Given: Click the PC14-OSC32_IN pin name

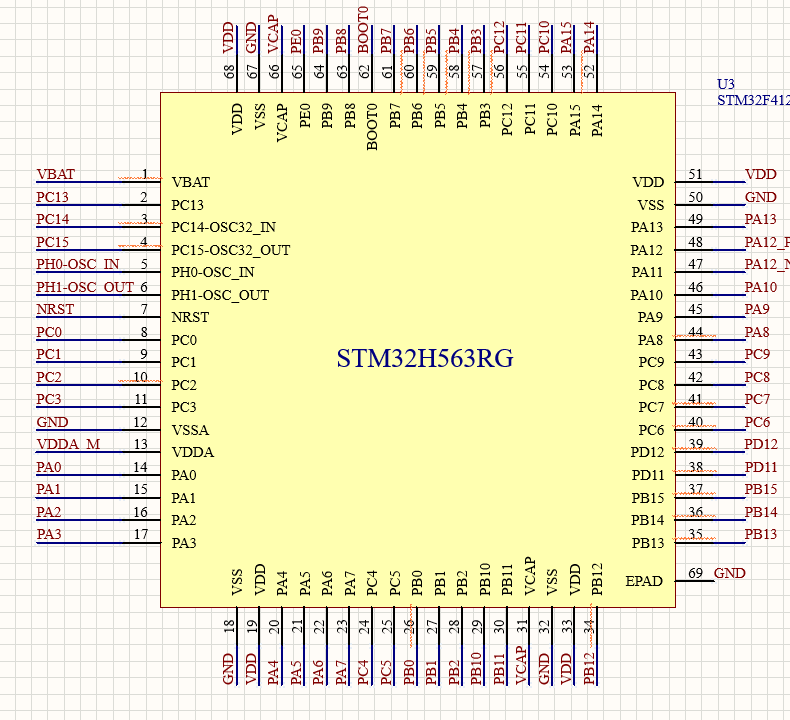Looking at the screenshot, I should (223, 227).
